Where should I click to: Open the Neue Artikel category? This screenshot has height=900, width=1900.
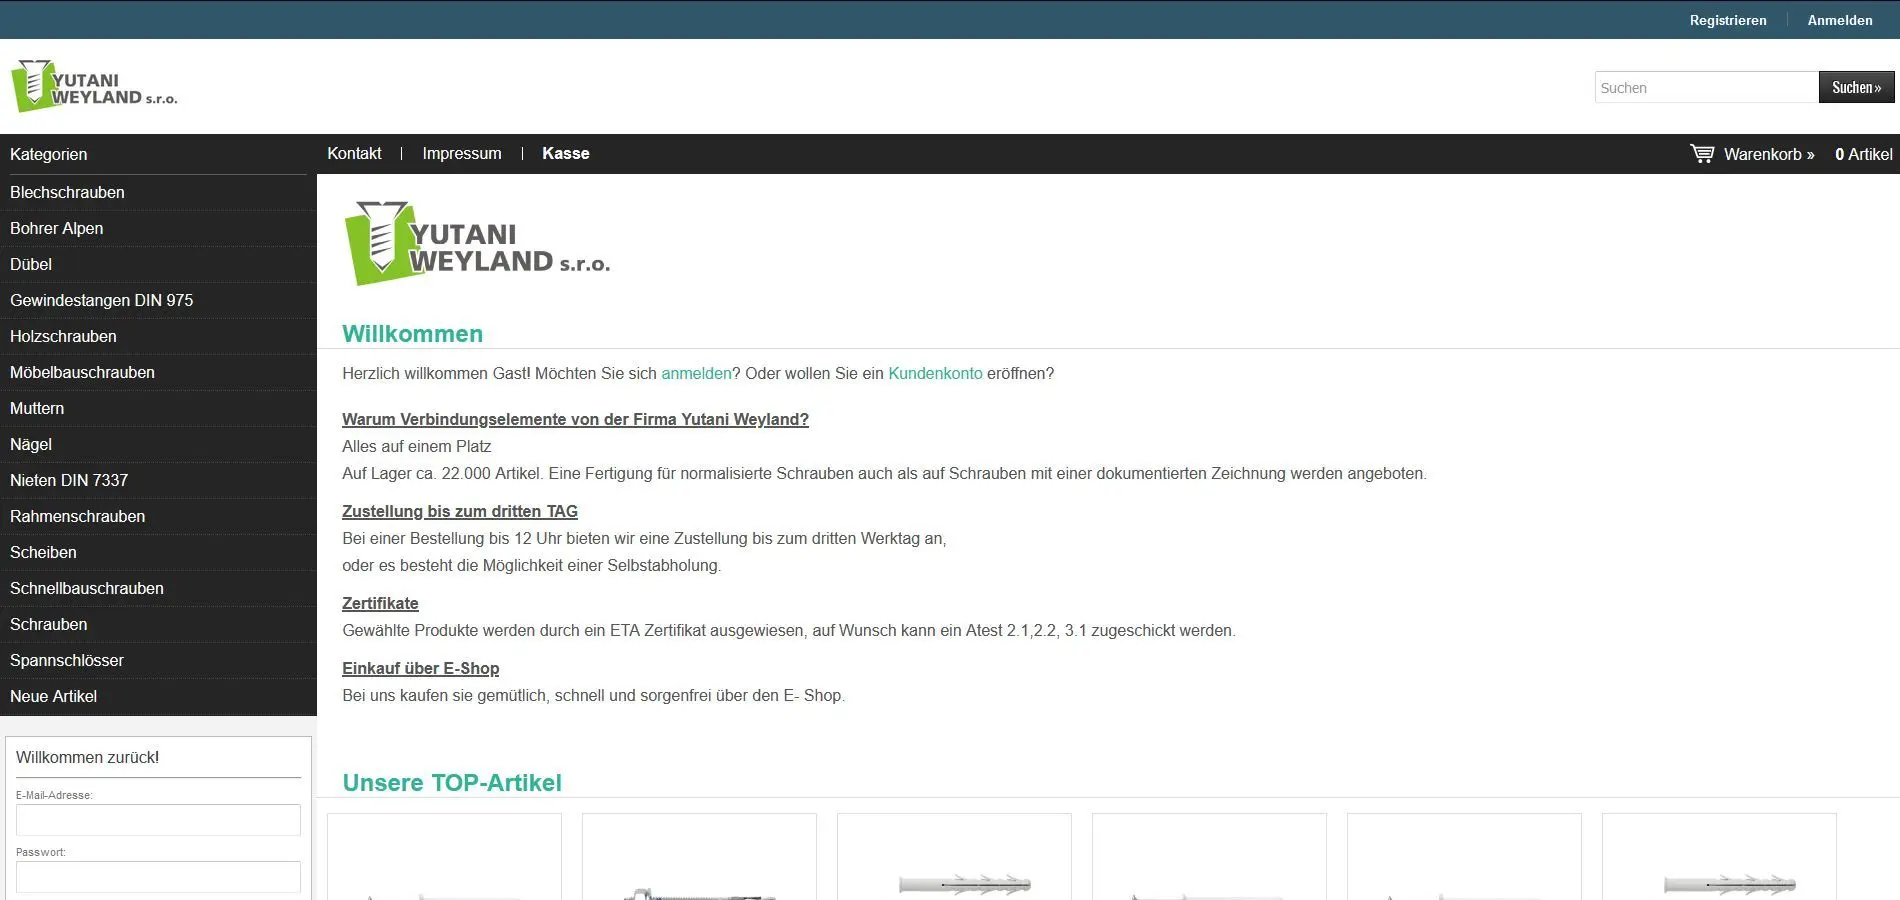(x=53, y=696)
